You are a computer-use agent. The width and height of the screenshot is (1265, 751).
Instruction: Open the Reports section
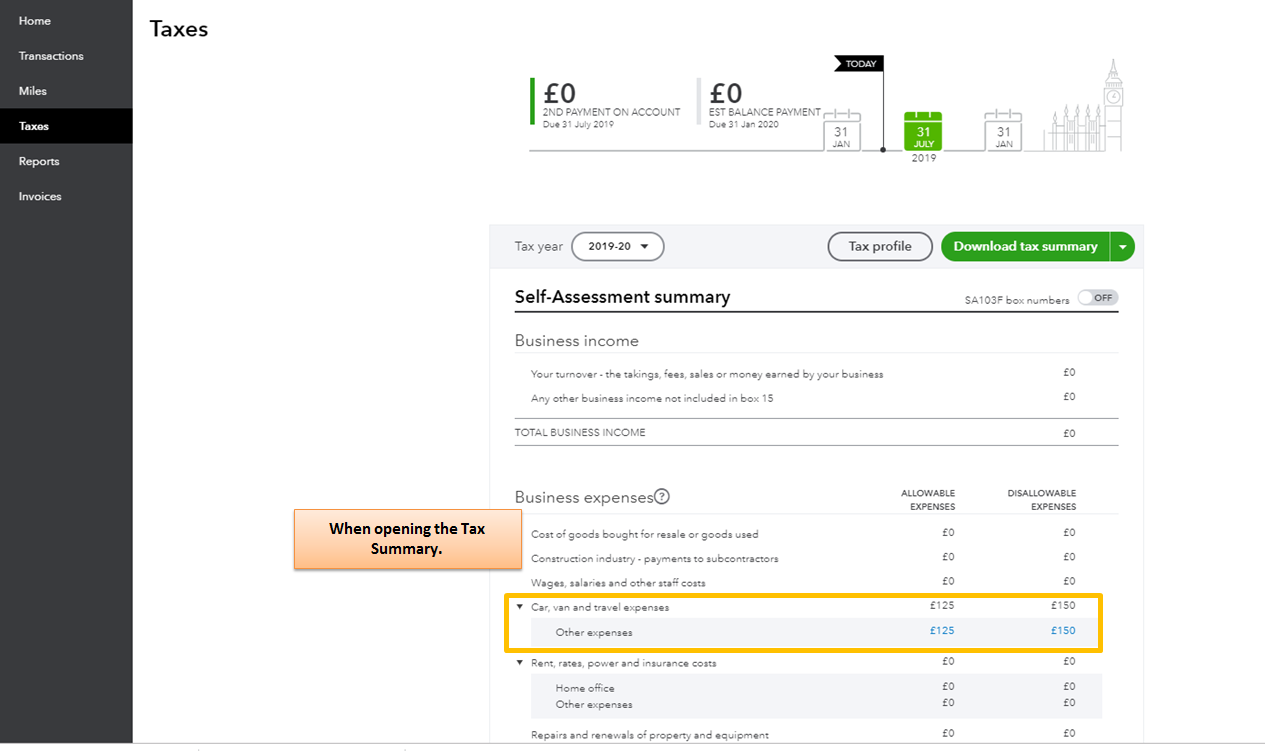click(x=37, y=161)
